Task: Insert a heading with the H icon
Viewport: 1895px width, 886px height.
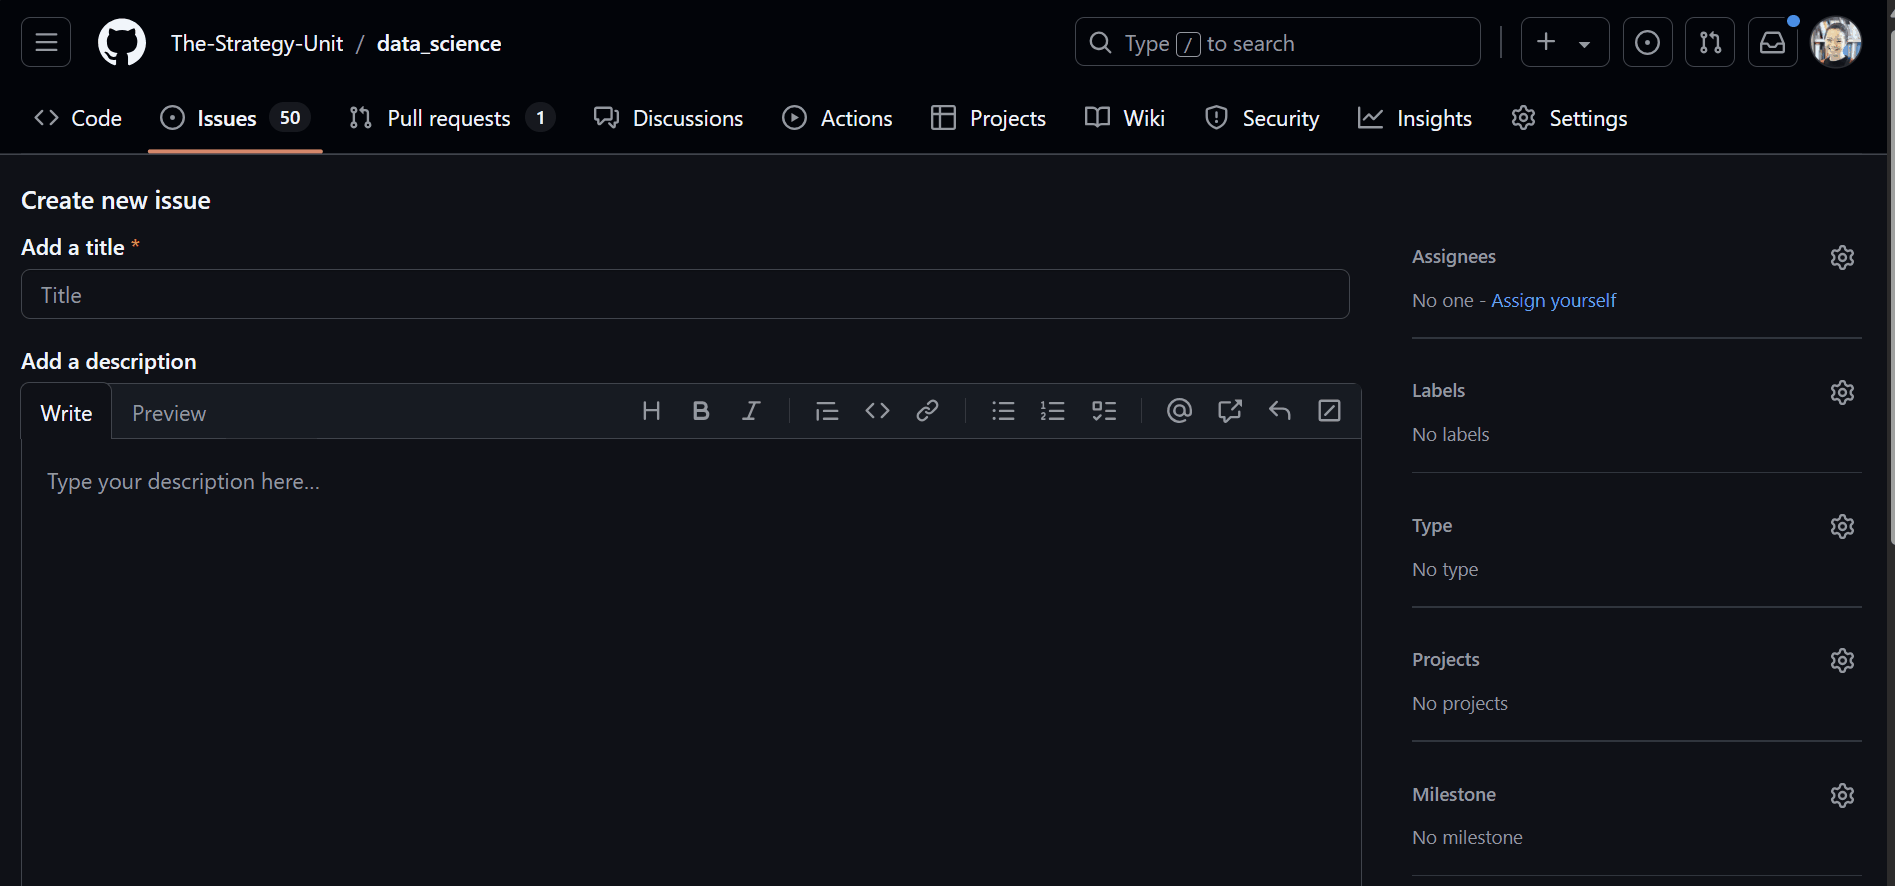Action: (x=651, y=411)
